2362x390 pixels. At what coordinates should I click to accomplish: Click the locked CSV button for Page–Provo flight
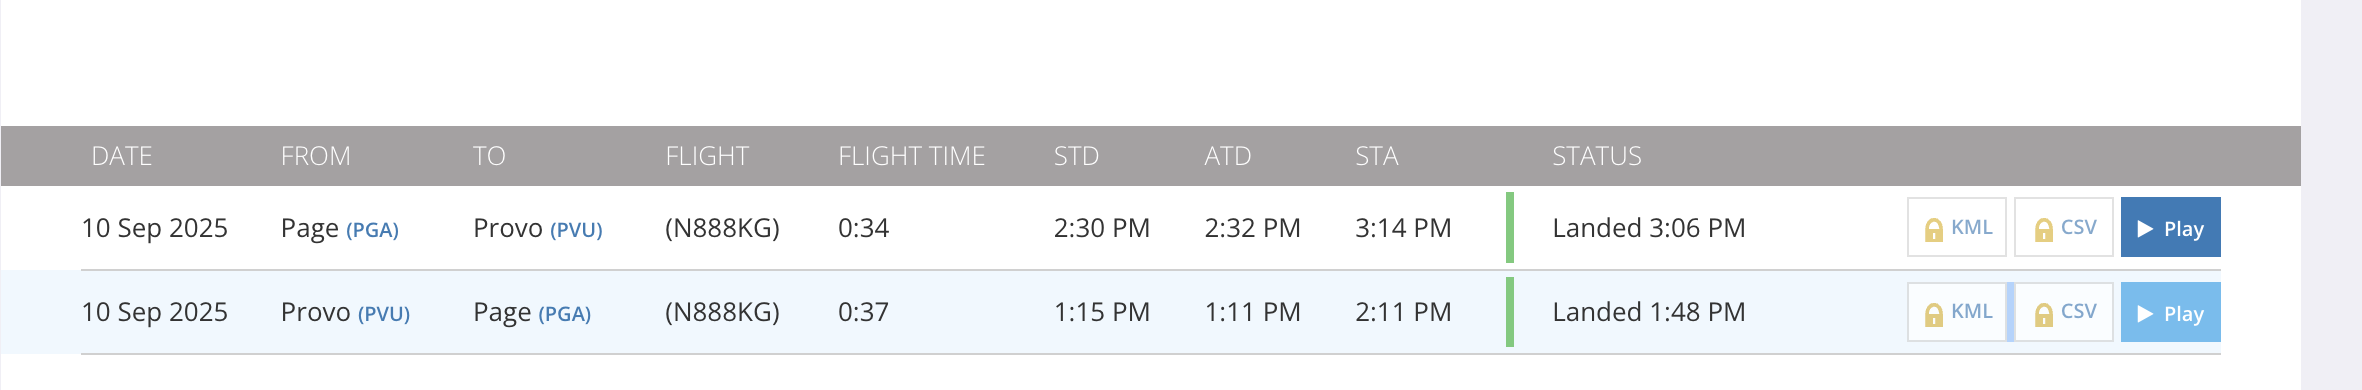click(2063, 227)
